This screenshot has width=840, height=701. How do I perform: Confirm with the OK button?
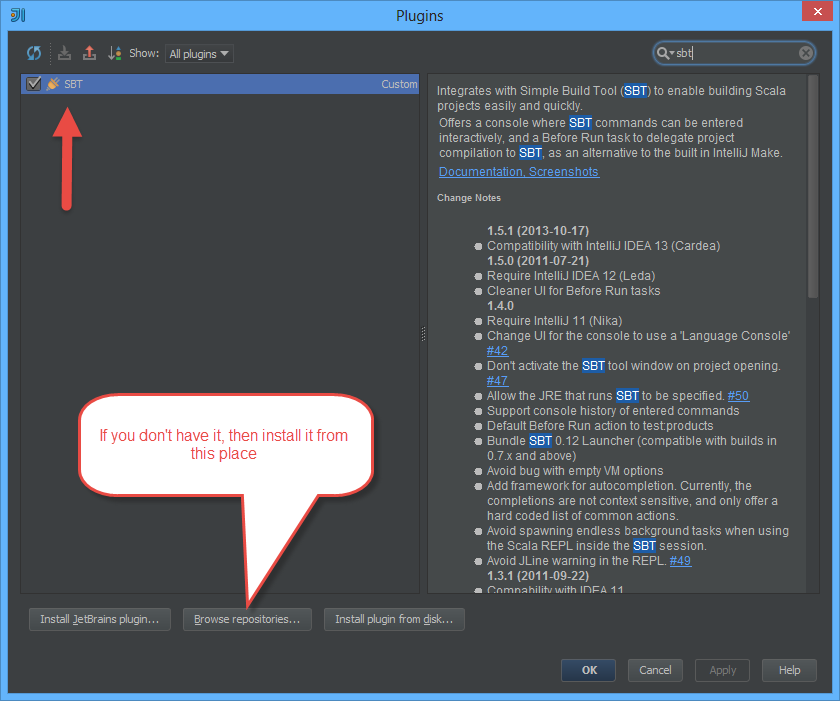click(x=588, y=670)
